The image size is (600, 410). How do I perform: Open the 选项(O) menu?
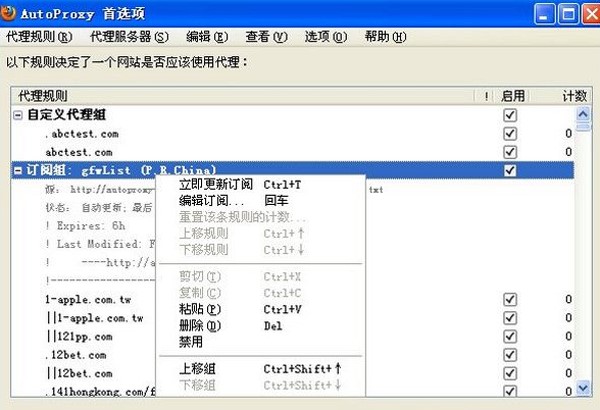pos(326,37)
